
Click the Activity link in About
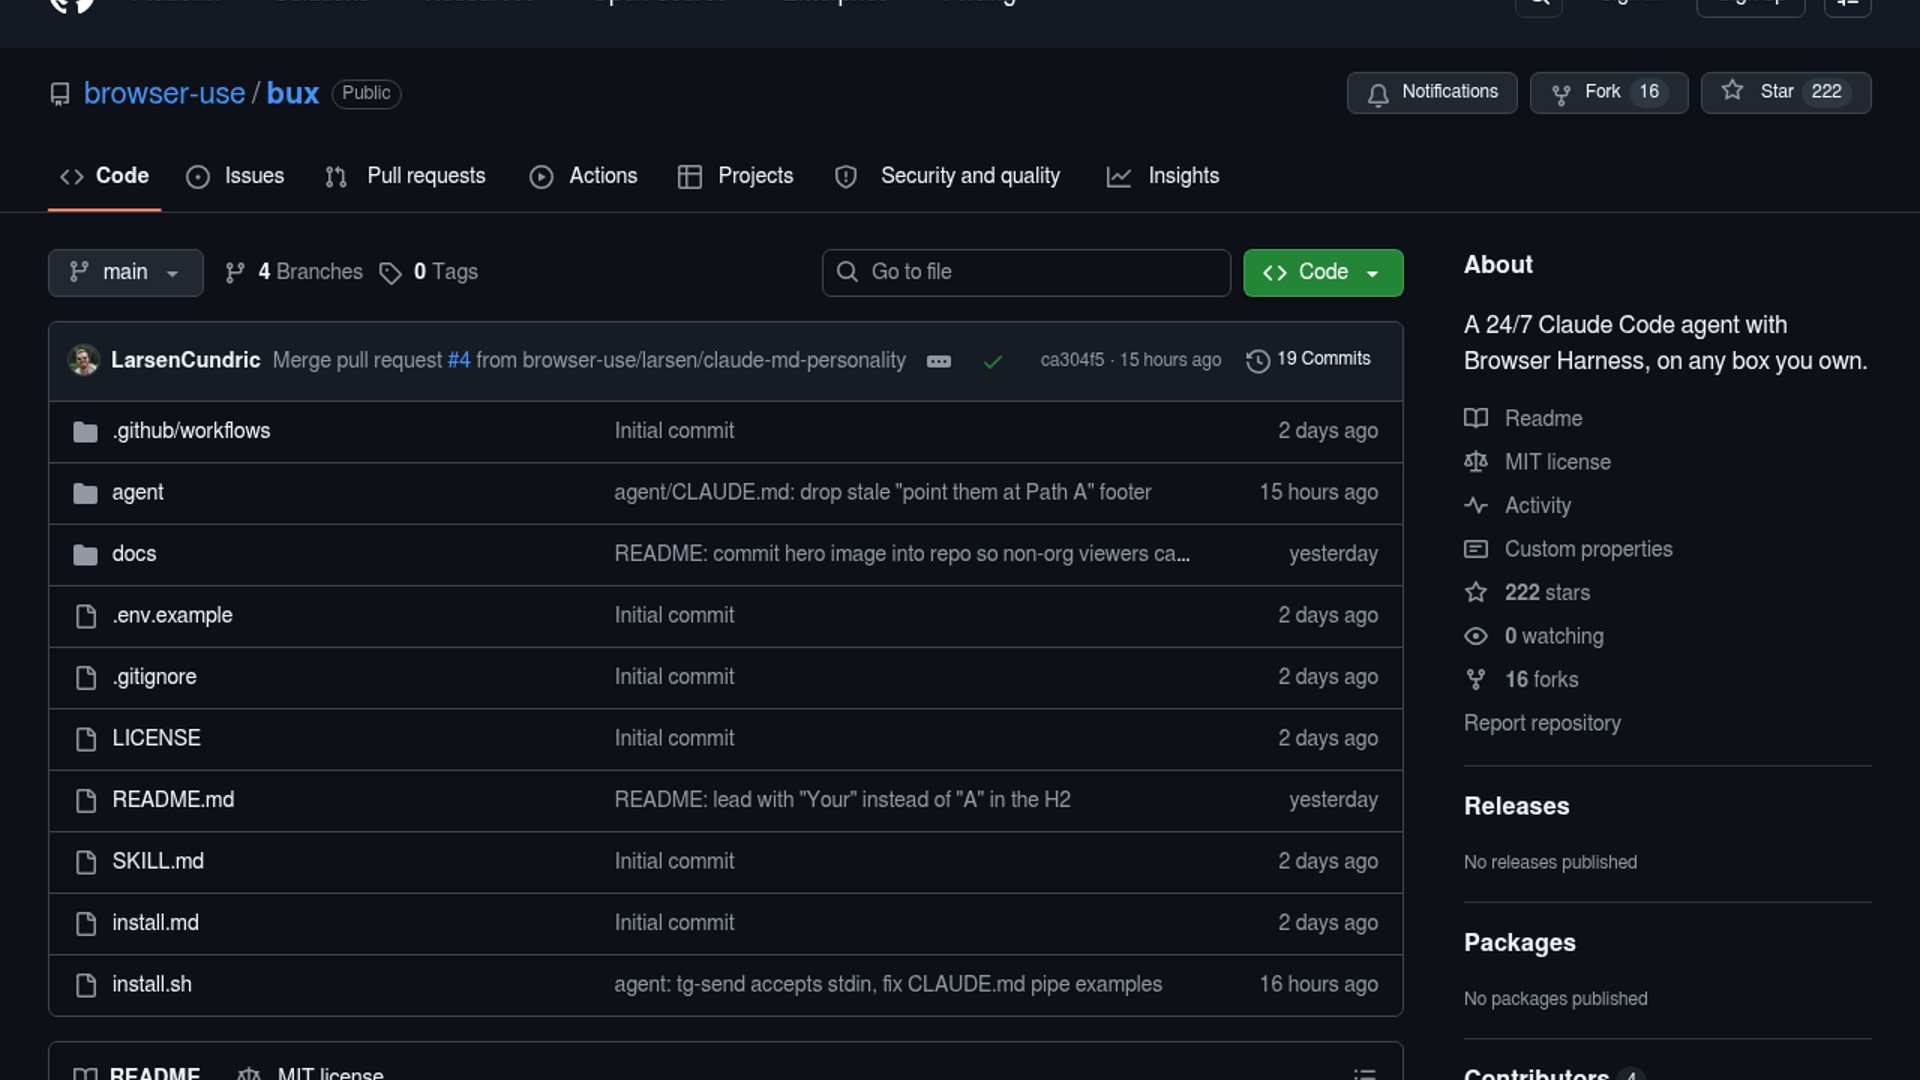coord(1537,505)
